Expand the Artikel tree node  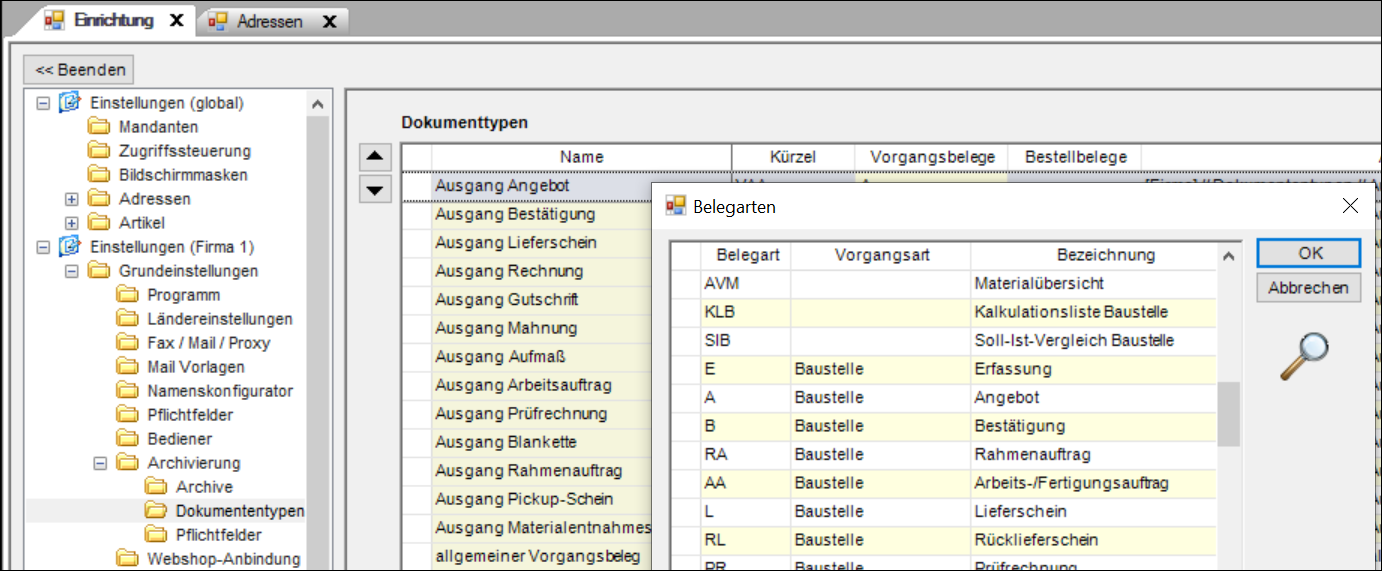click(x=71, y=222)
